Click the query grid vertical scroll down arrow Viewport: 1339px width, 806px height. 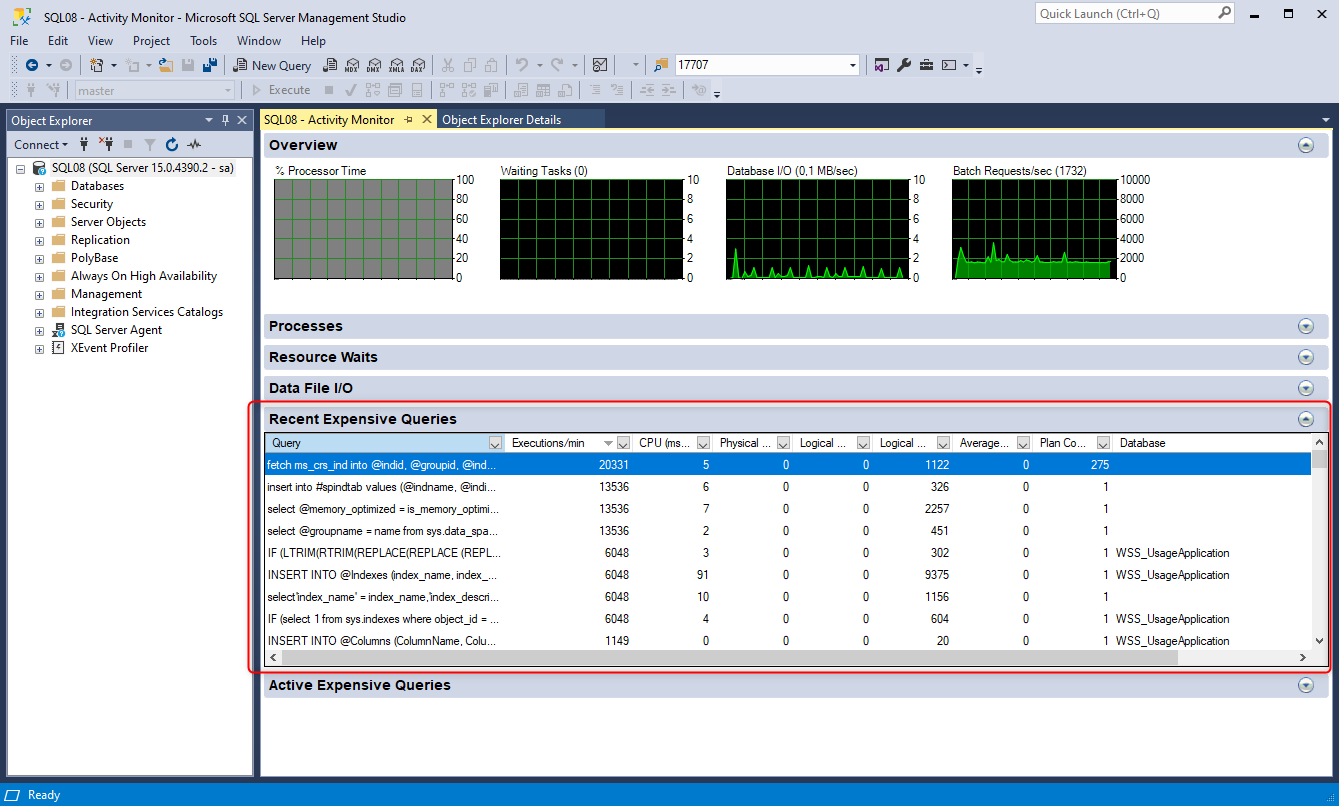pyautogui.click(x=1319, y=641)
